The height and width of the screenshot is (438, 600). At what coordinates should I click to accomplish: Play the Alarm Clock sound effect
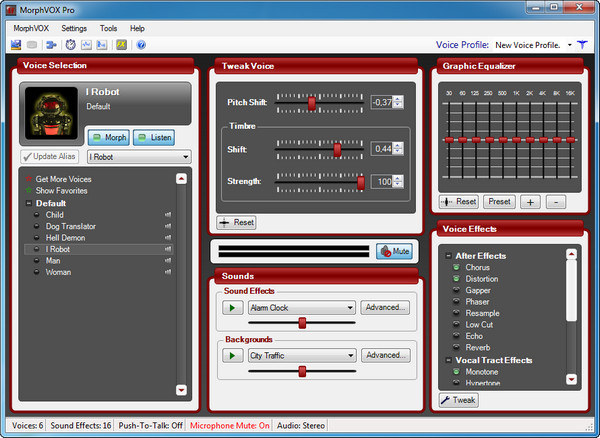pos(232,308)
